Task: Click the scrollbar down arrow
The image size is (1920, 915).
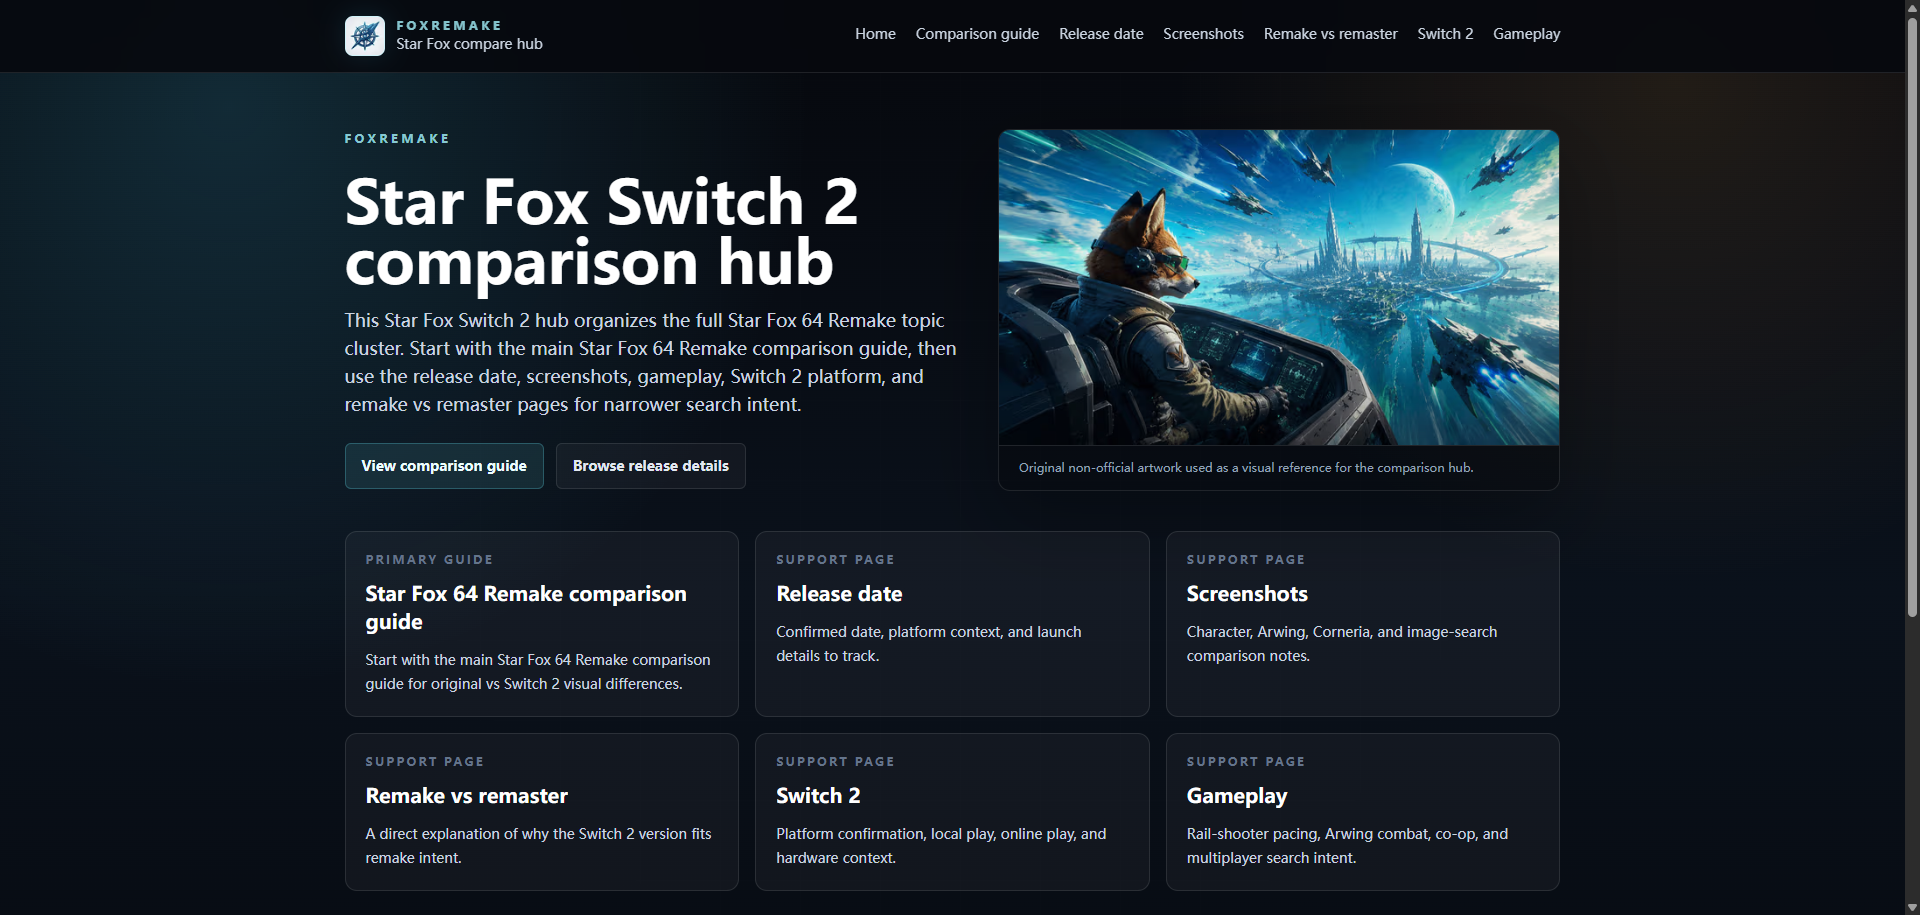Action: 1912,907
